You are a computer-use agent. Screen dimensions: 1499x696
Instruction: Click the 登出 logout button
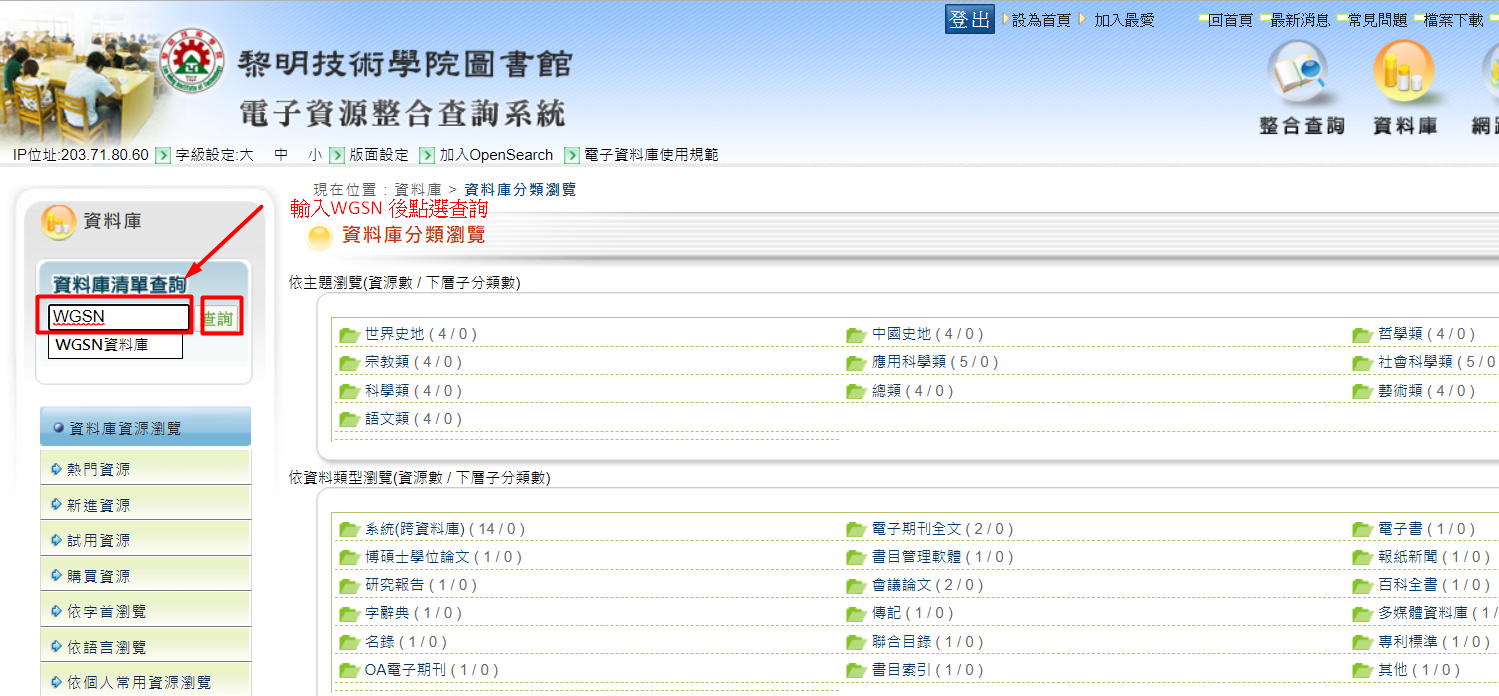(x=970, y=19)
